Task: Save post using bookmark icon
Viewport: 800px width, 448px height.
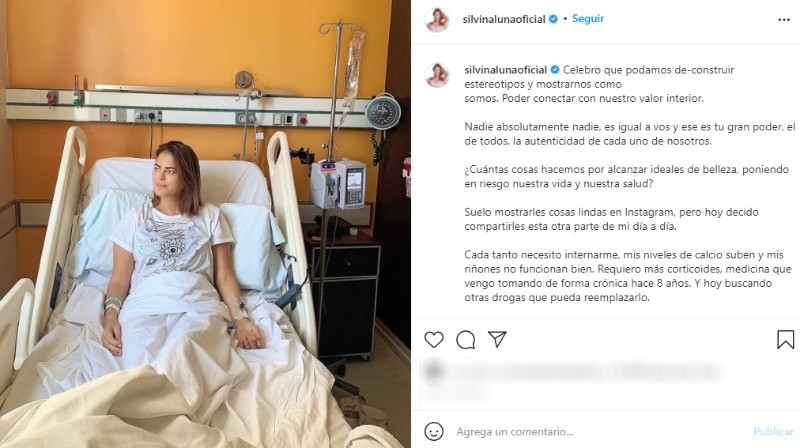Action: pos(785,340)
